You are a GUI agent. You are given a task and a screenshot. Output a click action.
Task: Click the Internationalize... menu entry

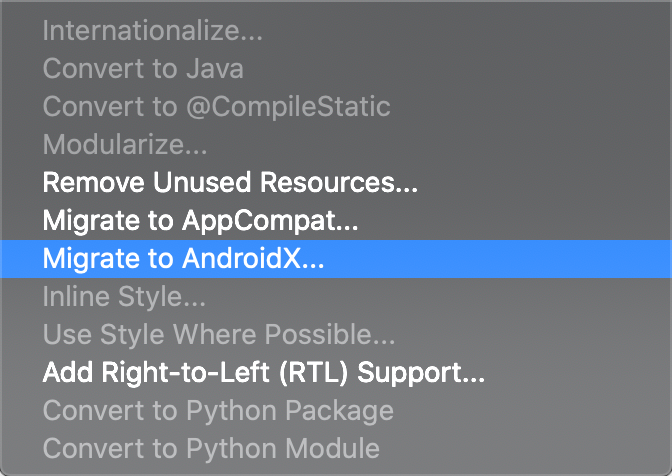152,31
